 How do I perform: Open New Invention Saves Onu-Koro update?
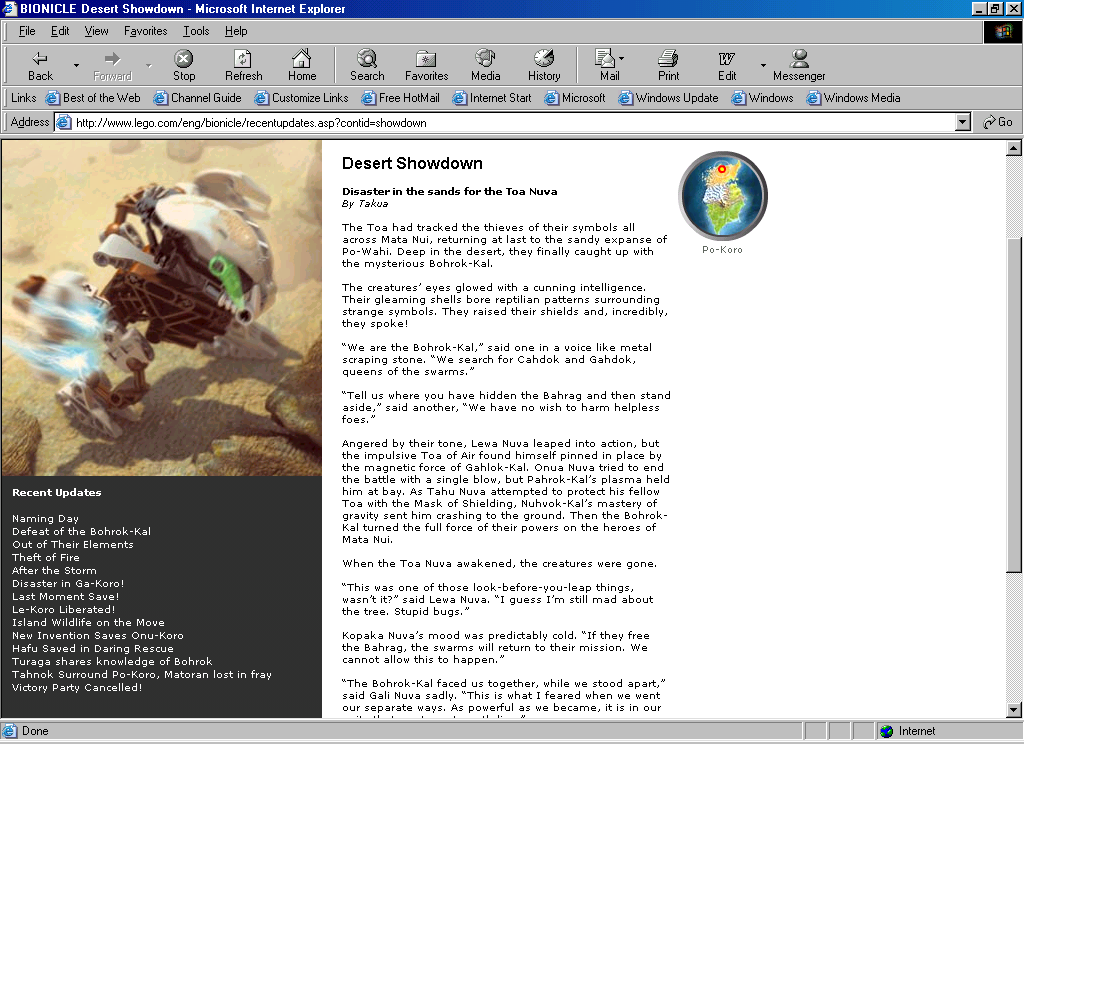click(98, 636)
